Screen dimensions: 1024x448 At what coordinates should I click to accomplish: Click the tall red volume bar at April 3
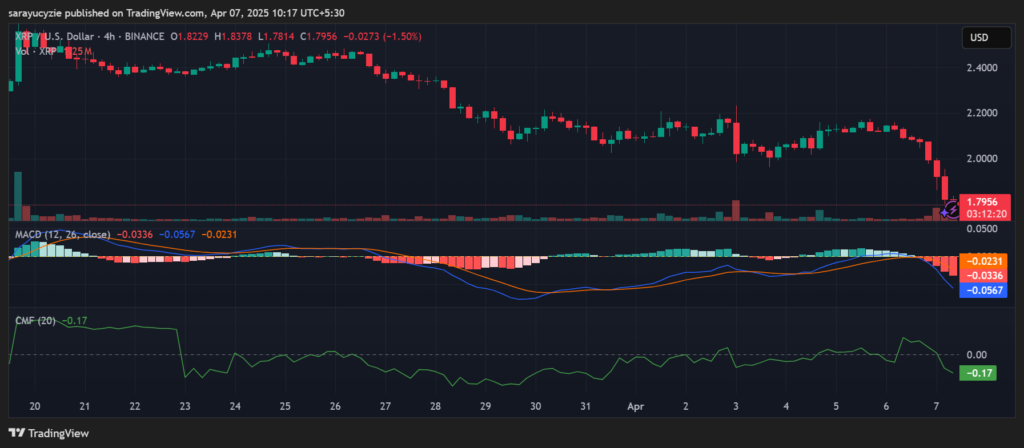coord(736,209)
